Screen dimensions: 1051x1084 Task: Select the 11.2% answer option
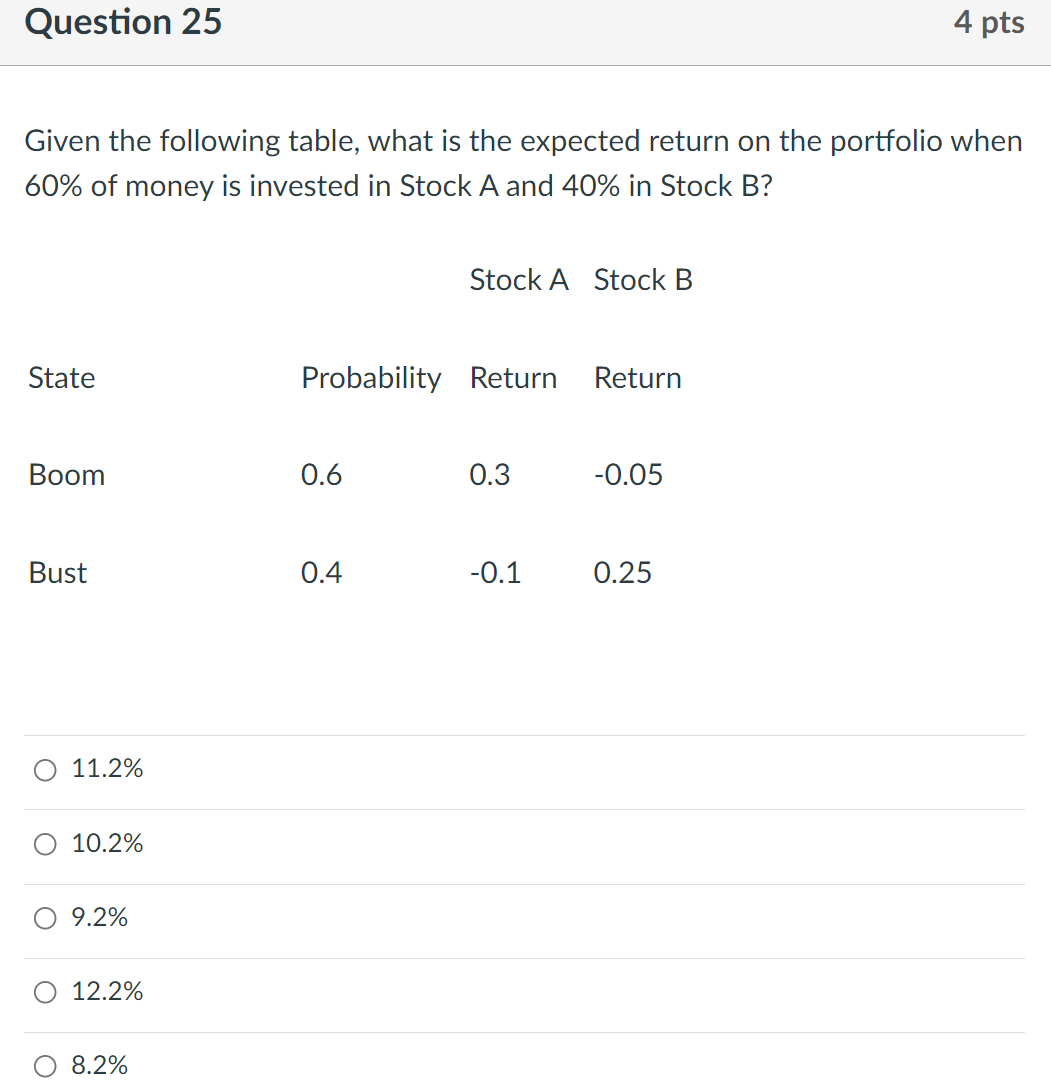(x=44, y=770)
